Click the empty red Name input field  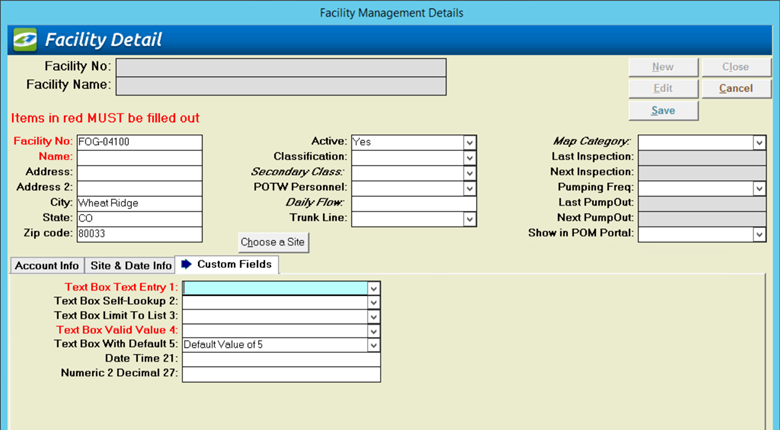(139, 157)
